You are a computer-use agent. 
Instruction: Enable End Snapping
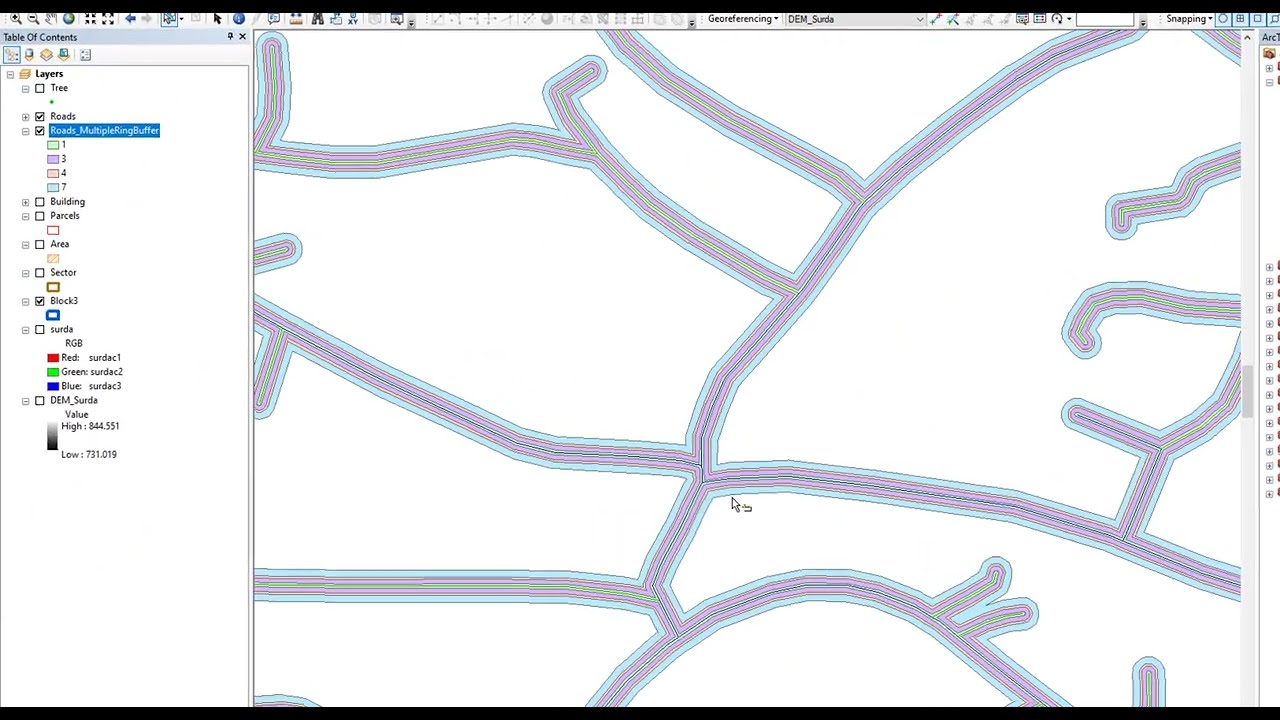tap(1240, 19)
